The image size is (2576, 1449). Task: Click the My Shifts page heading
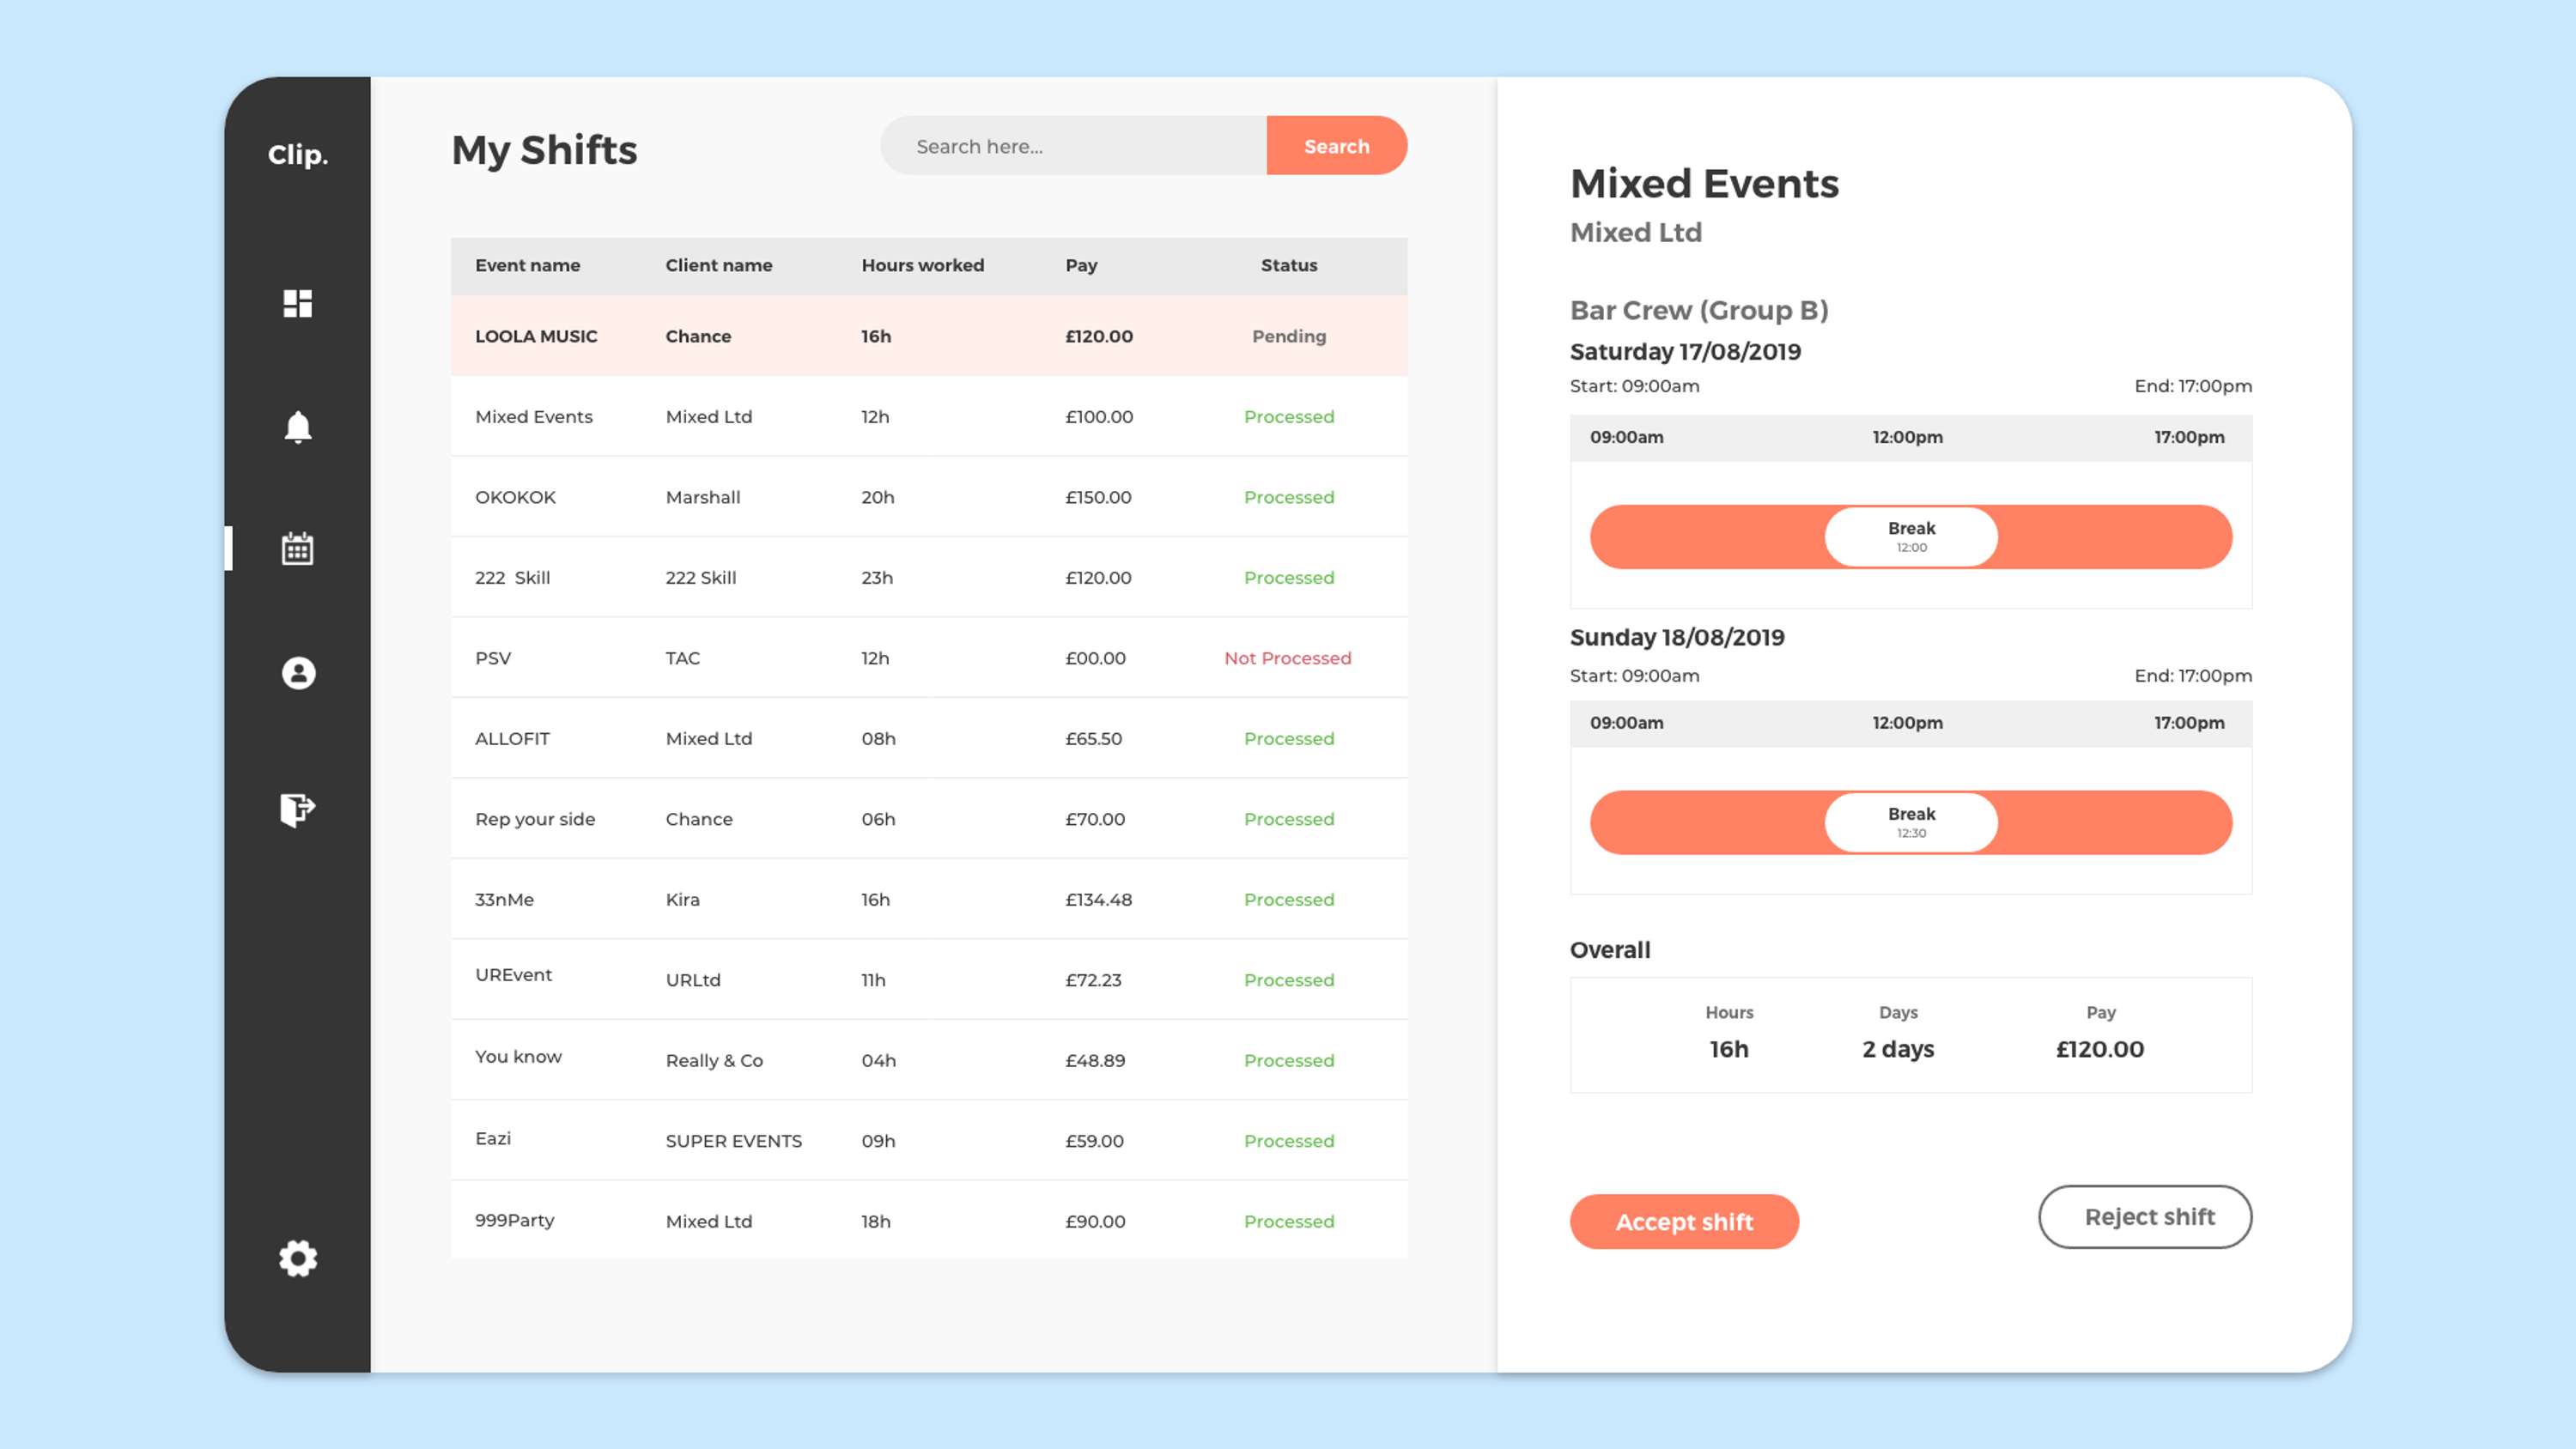click(544, 150)
